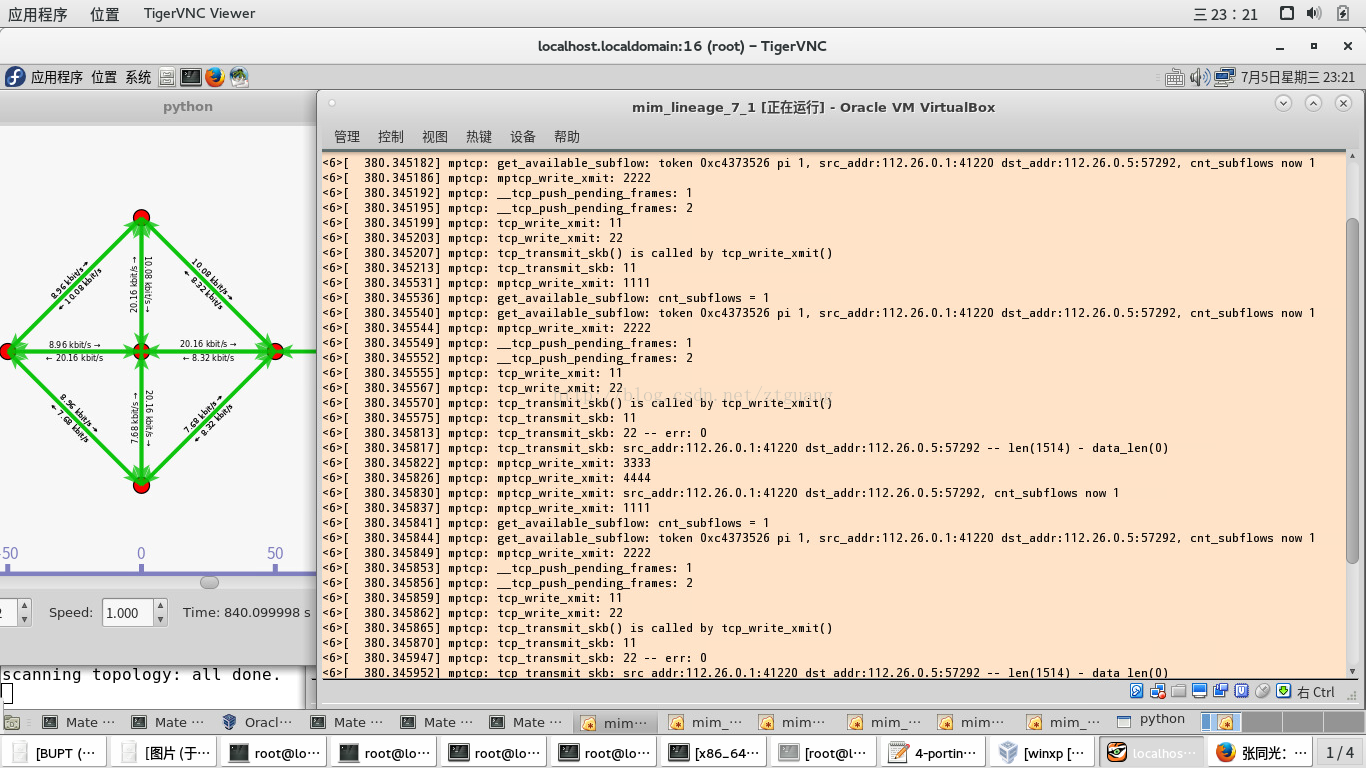Launch Firefox from the inner panel launcher
Viewport: 1366px width, 768px height.
[x=215, y=77]
